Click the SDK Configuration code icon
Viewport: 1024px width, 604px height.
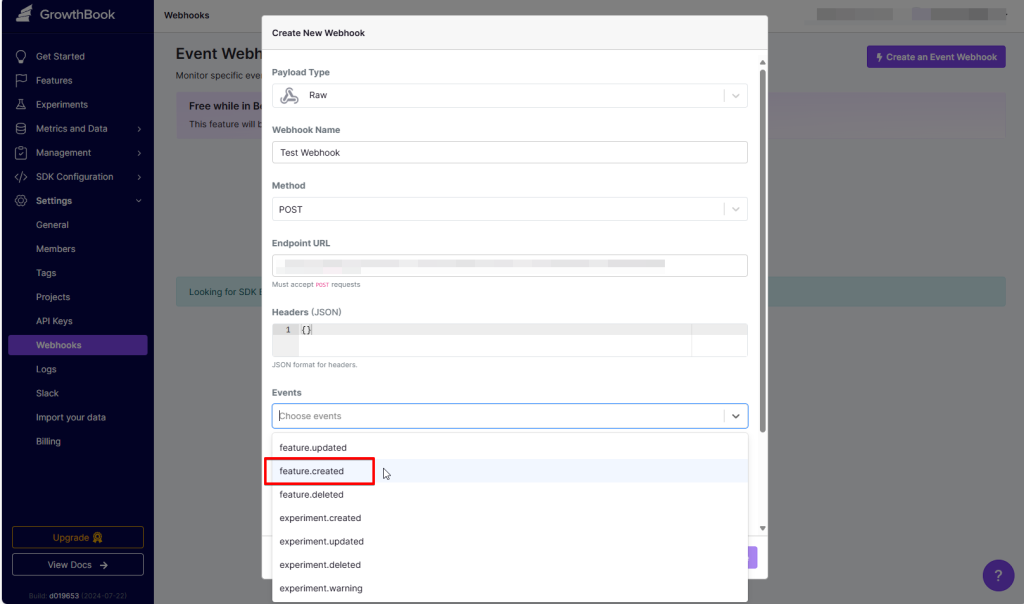(x=20, y=177)
